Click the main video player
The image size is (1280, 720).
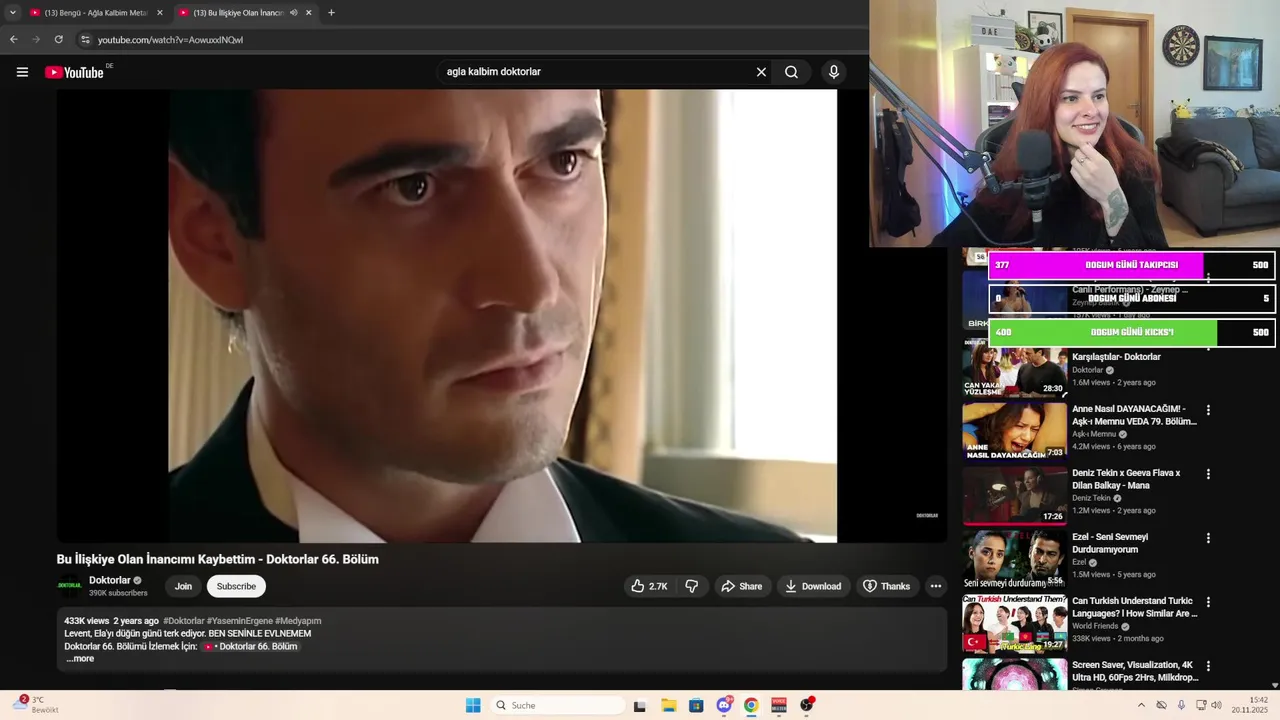[x=502, y=316]
